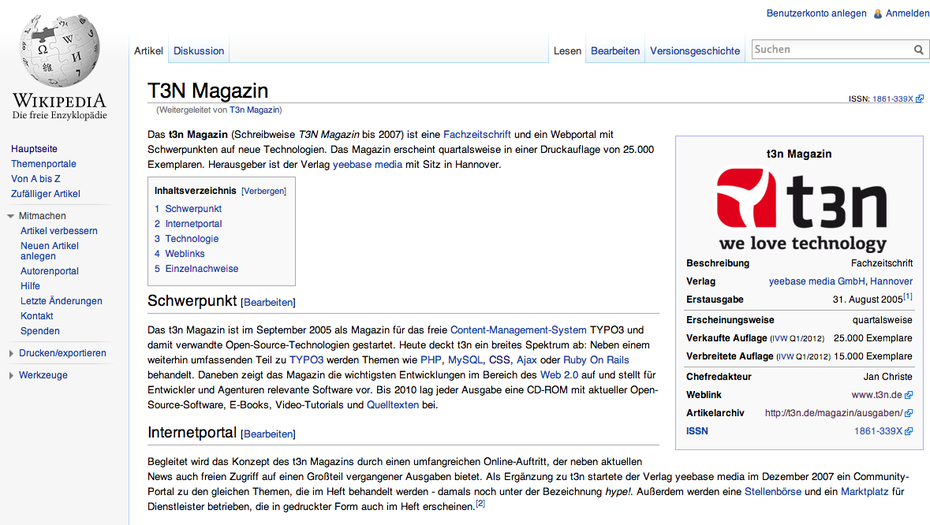Click Bearbeiten beside Schwerpunkt heading

268,303
